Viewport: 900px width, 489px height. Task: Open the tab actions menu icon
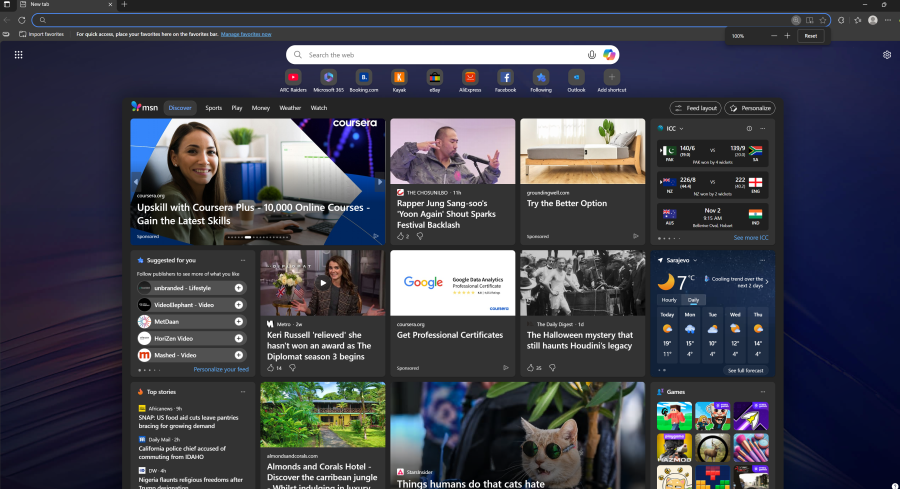click(7, 4)
